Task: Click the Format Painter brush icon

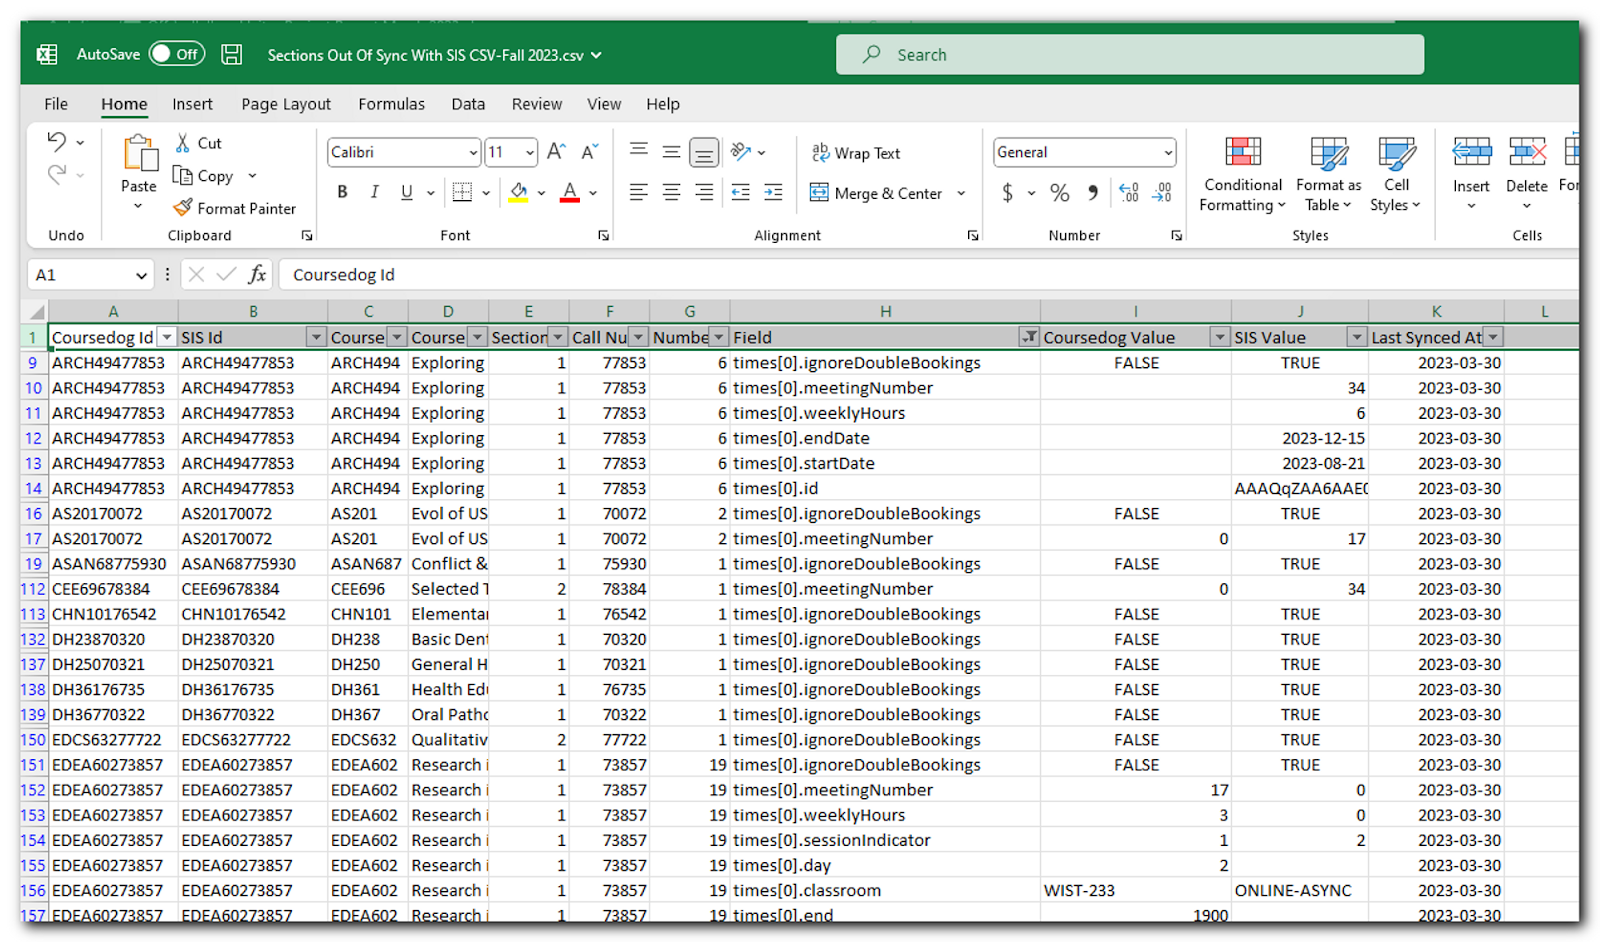Action: click(182, 208)
